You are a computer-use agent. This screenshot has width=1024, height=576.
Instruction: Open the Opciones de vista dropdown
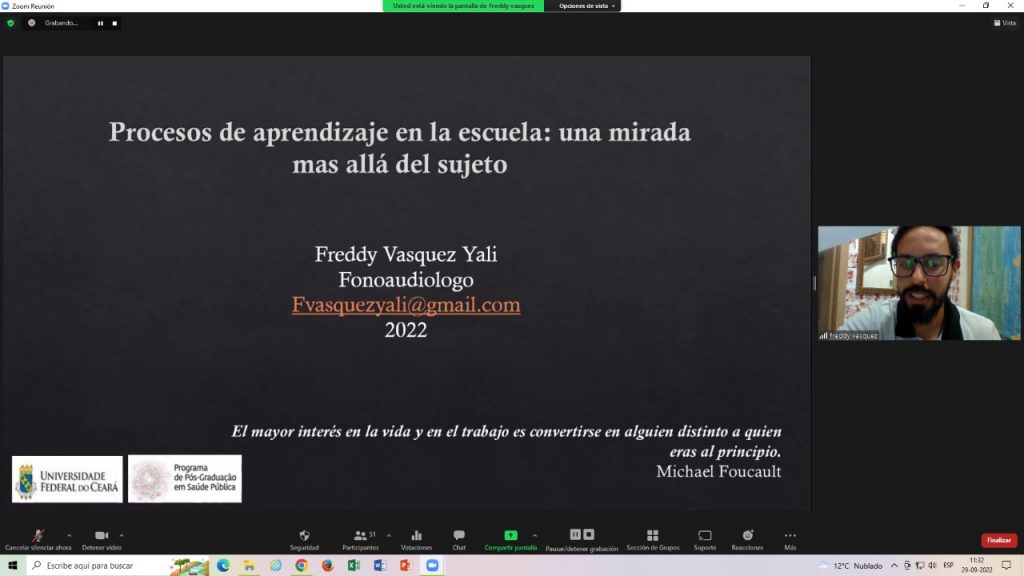[x=584, y=6]
